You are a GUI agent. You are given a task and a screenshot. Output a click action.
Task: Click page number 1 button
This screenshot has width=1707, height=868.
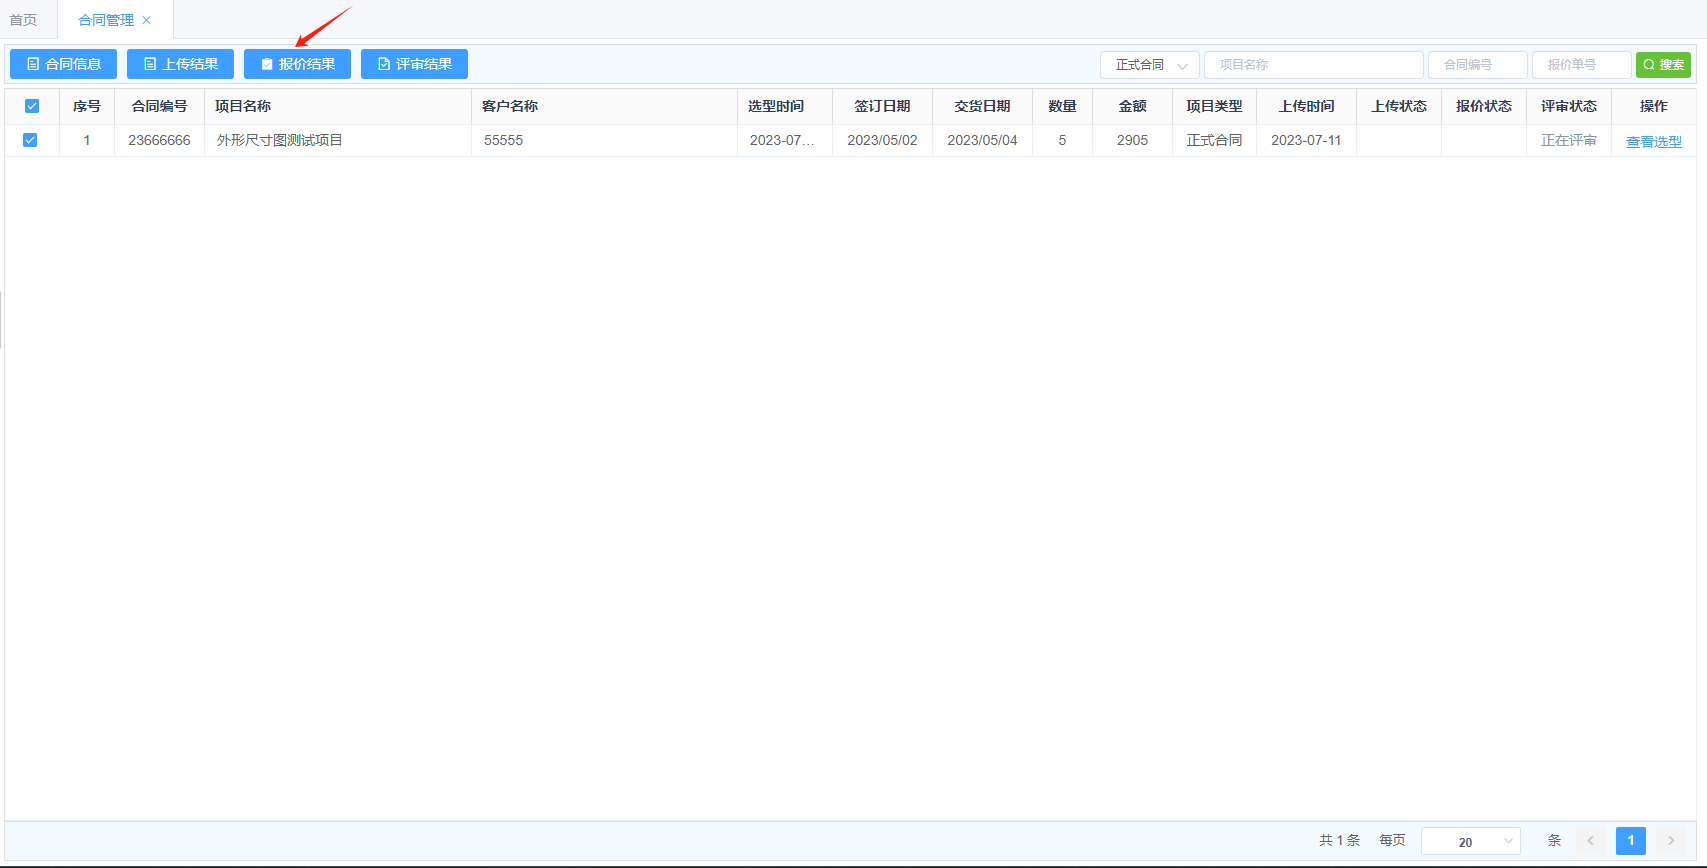click(1630, 841)
